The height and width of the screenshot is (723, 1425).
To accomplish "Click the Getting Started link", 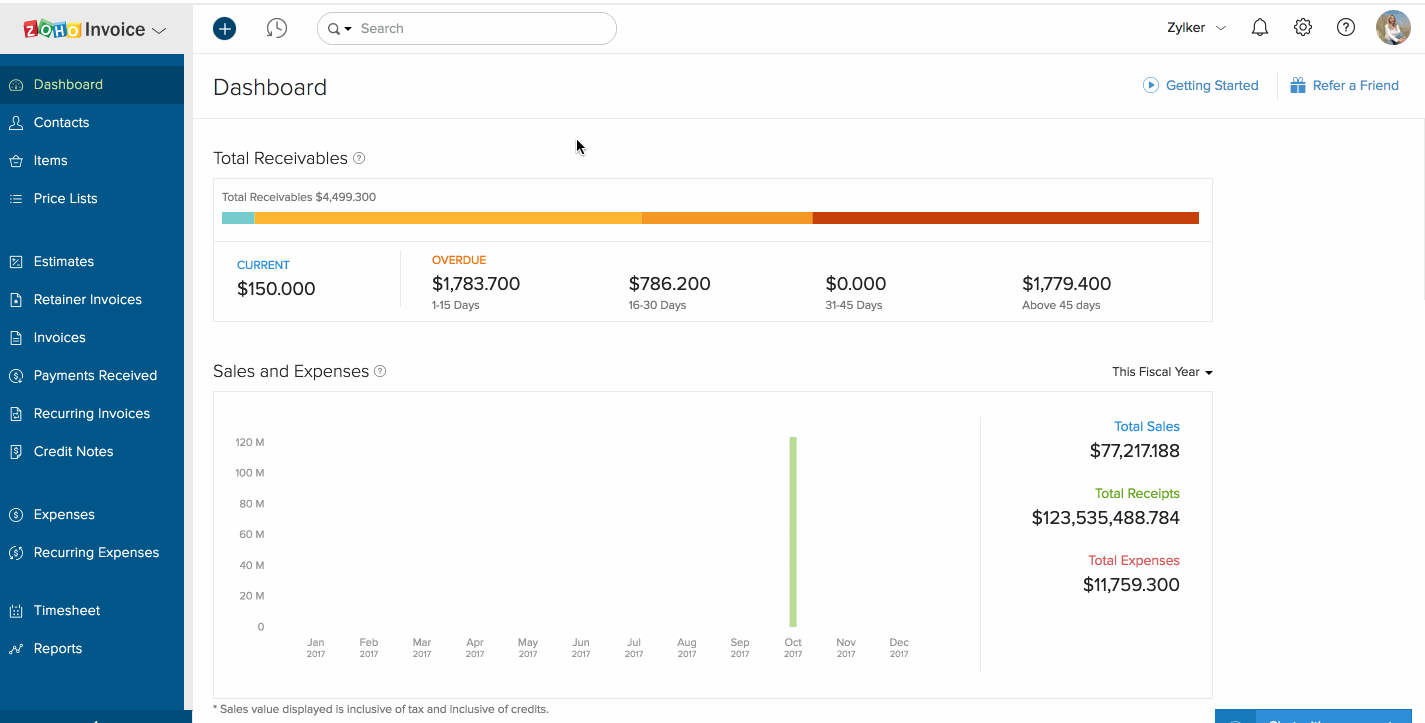I will 1211,85.
